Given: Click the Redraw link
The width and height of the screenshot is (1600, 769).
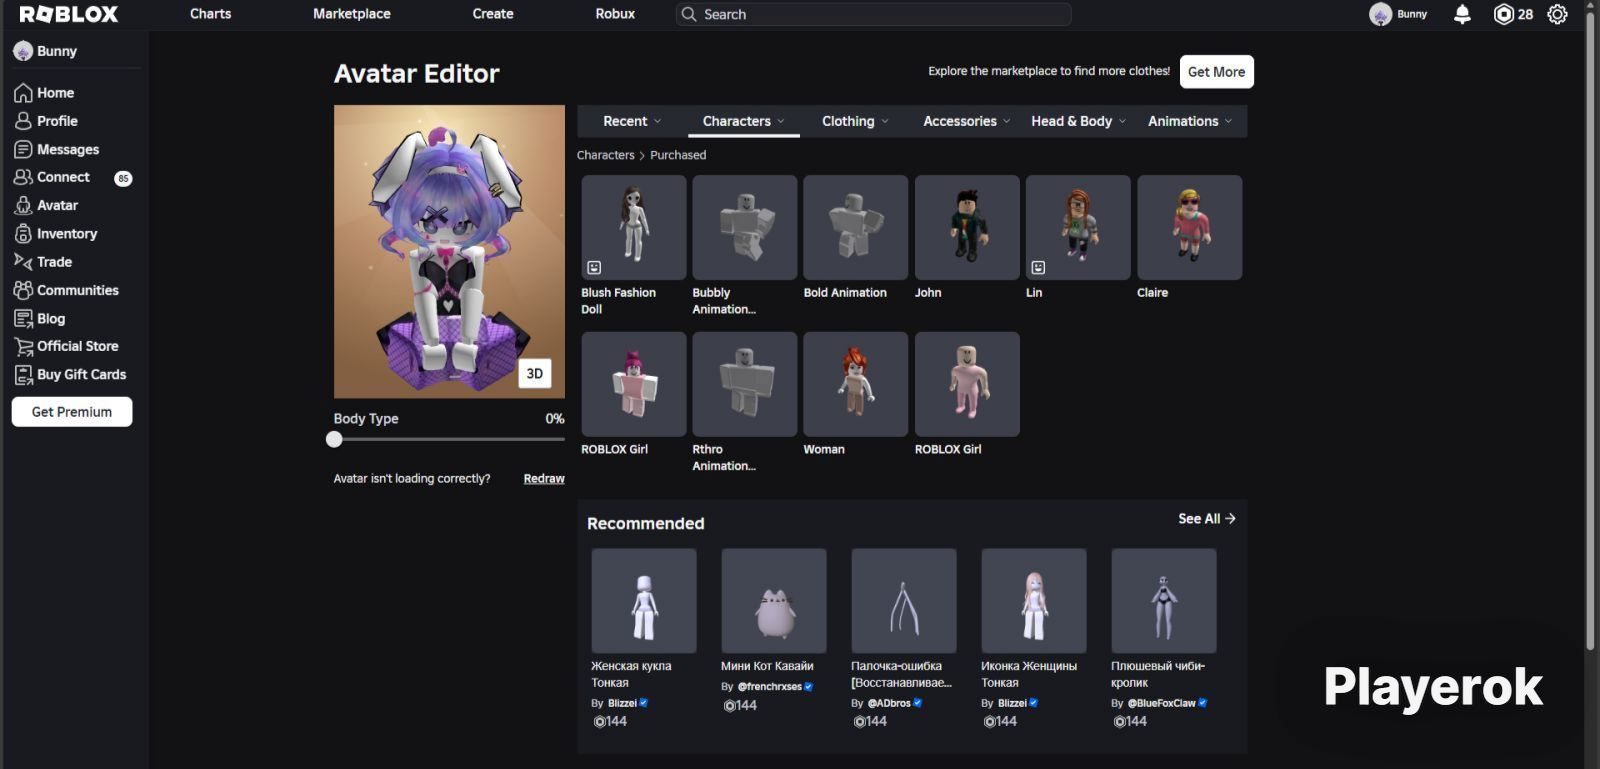Looking at the screenshot, I should [x=544, y=479].
